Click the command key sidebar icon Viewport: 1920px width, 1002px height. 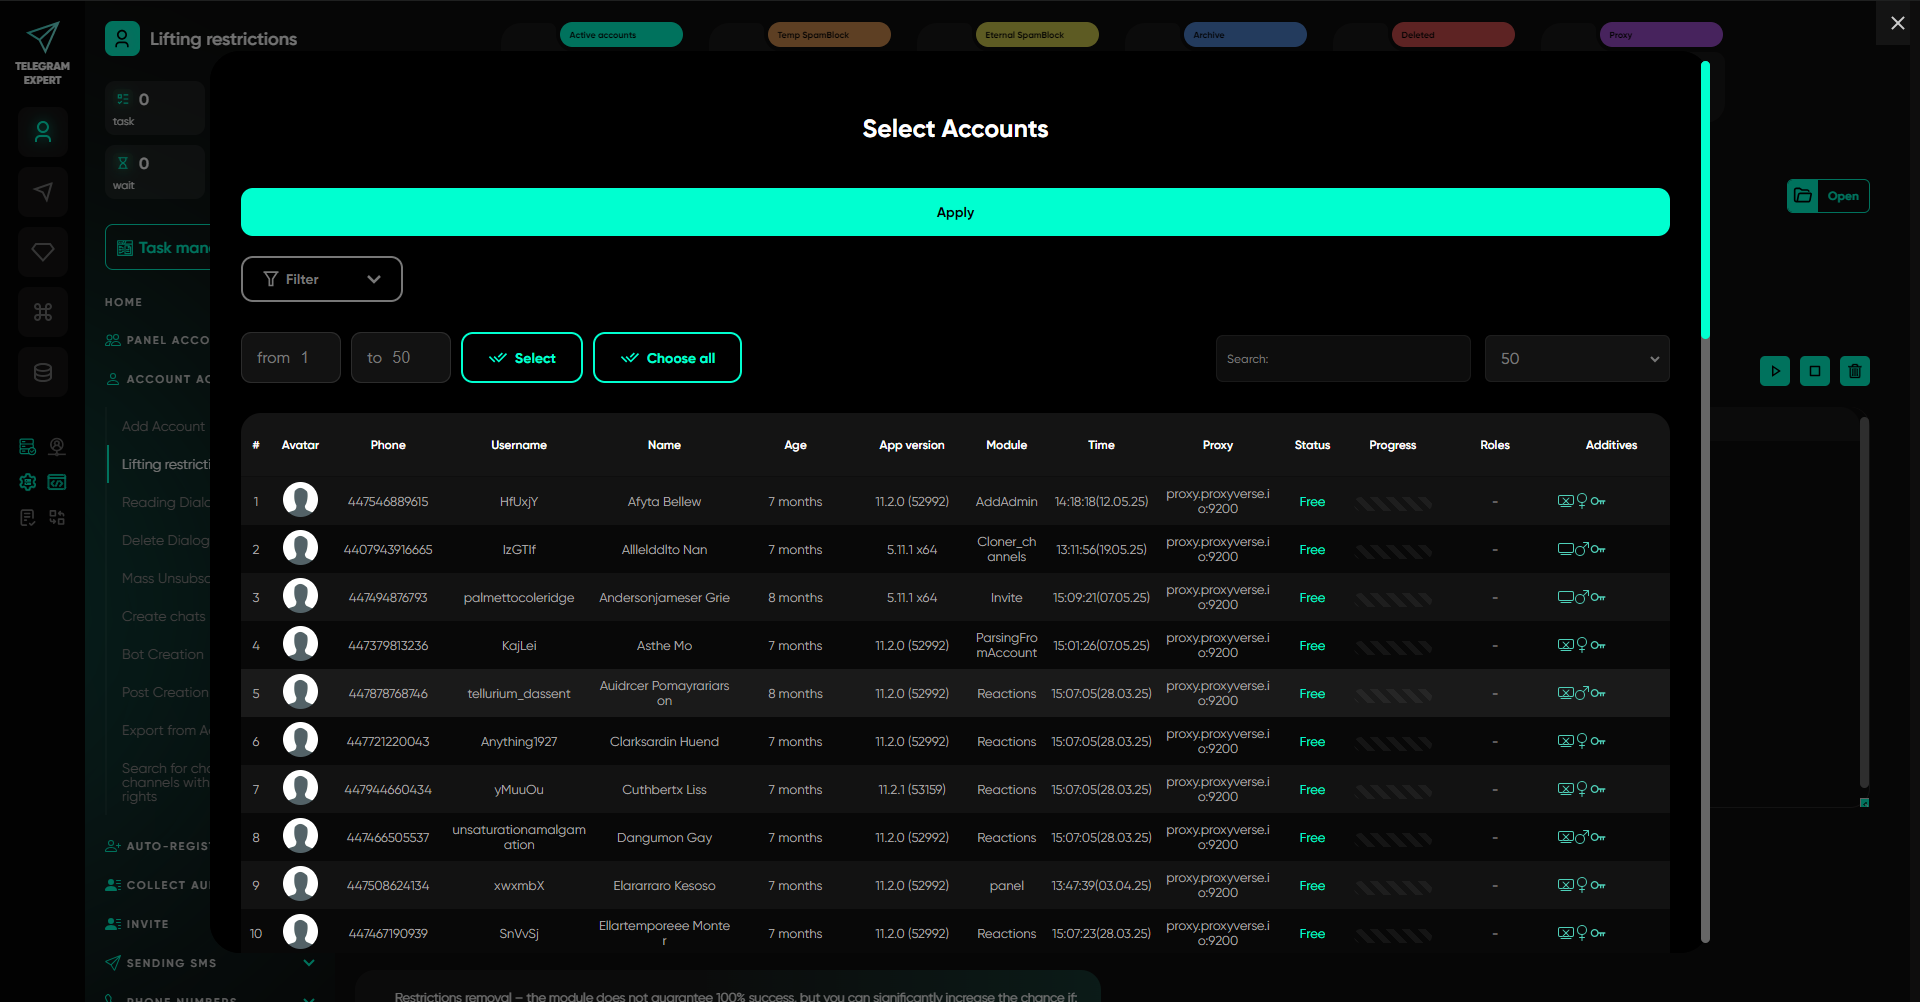tap(43, 312)
